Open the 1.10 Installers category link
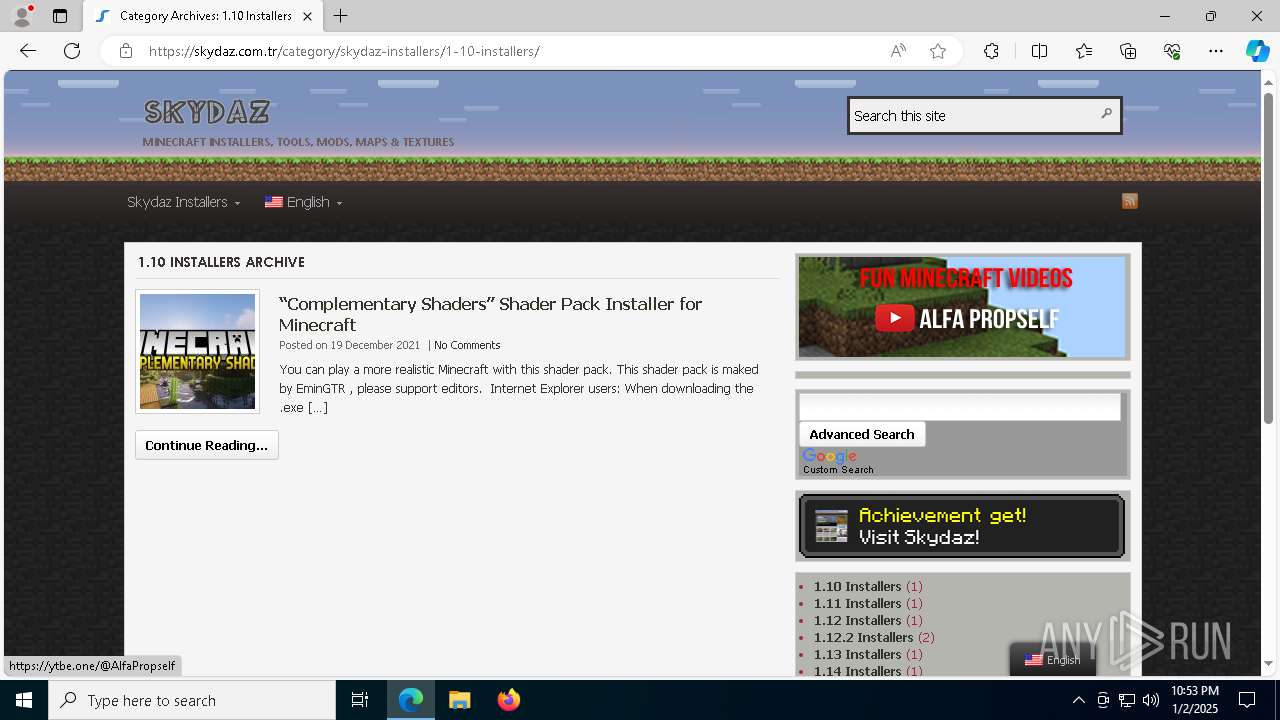The height and width of the screenshot is (720, 1280). (x=857, y=586)
